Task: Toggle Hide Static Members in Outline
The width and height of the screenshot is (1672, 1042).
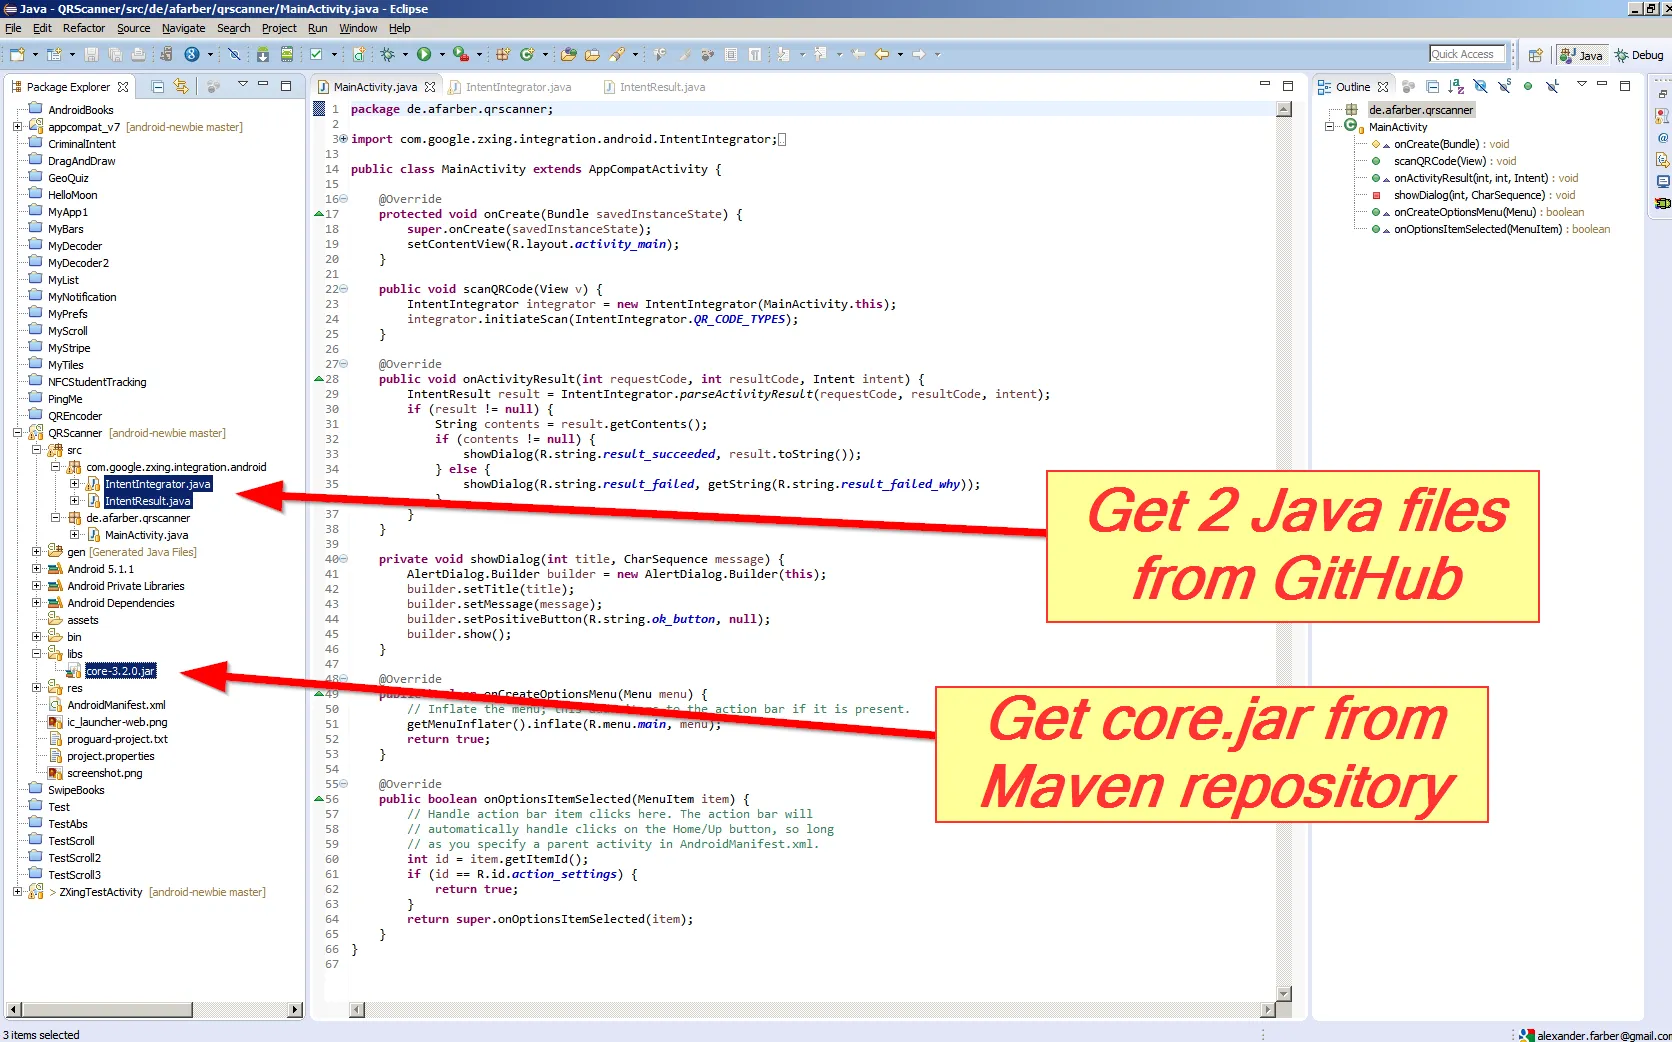Action: (x=1504, y=87)
